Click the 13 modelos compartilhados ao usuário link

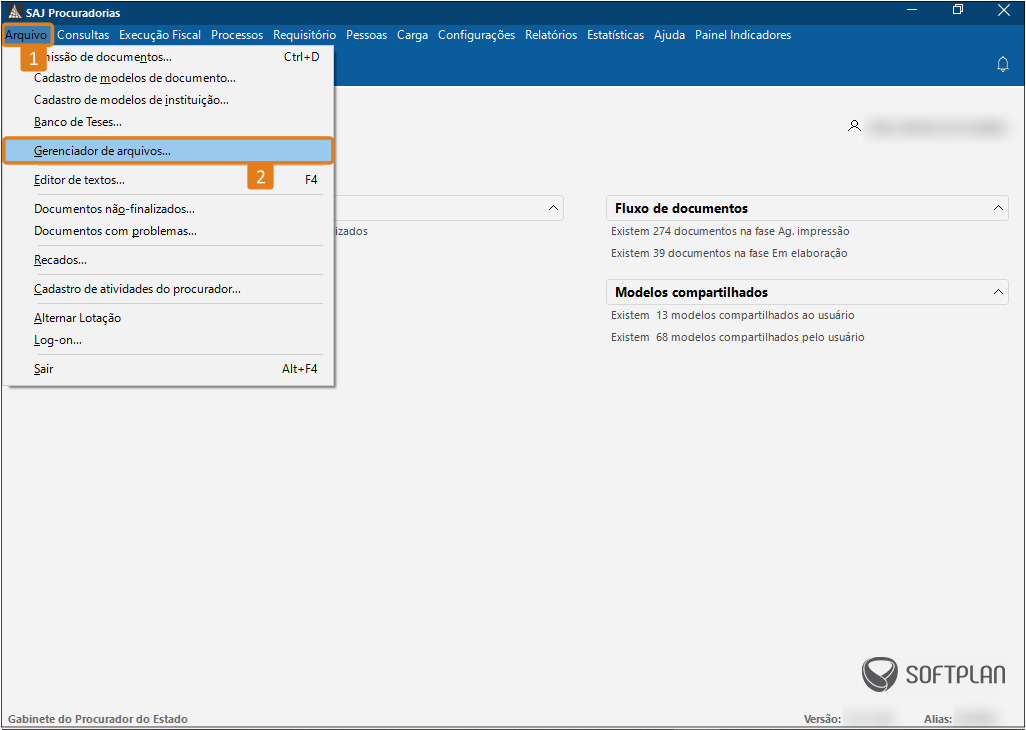[x=733, y=315]
